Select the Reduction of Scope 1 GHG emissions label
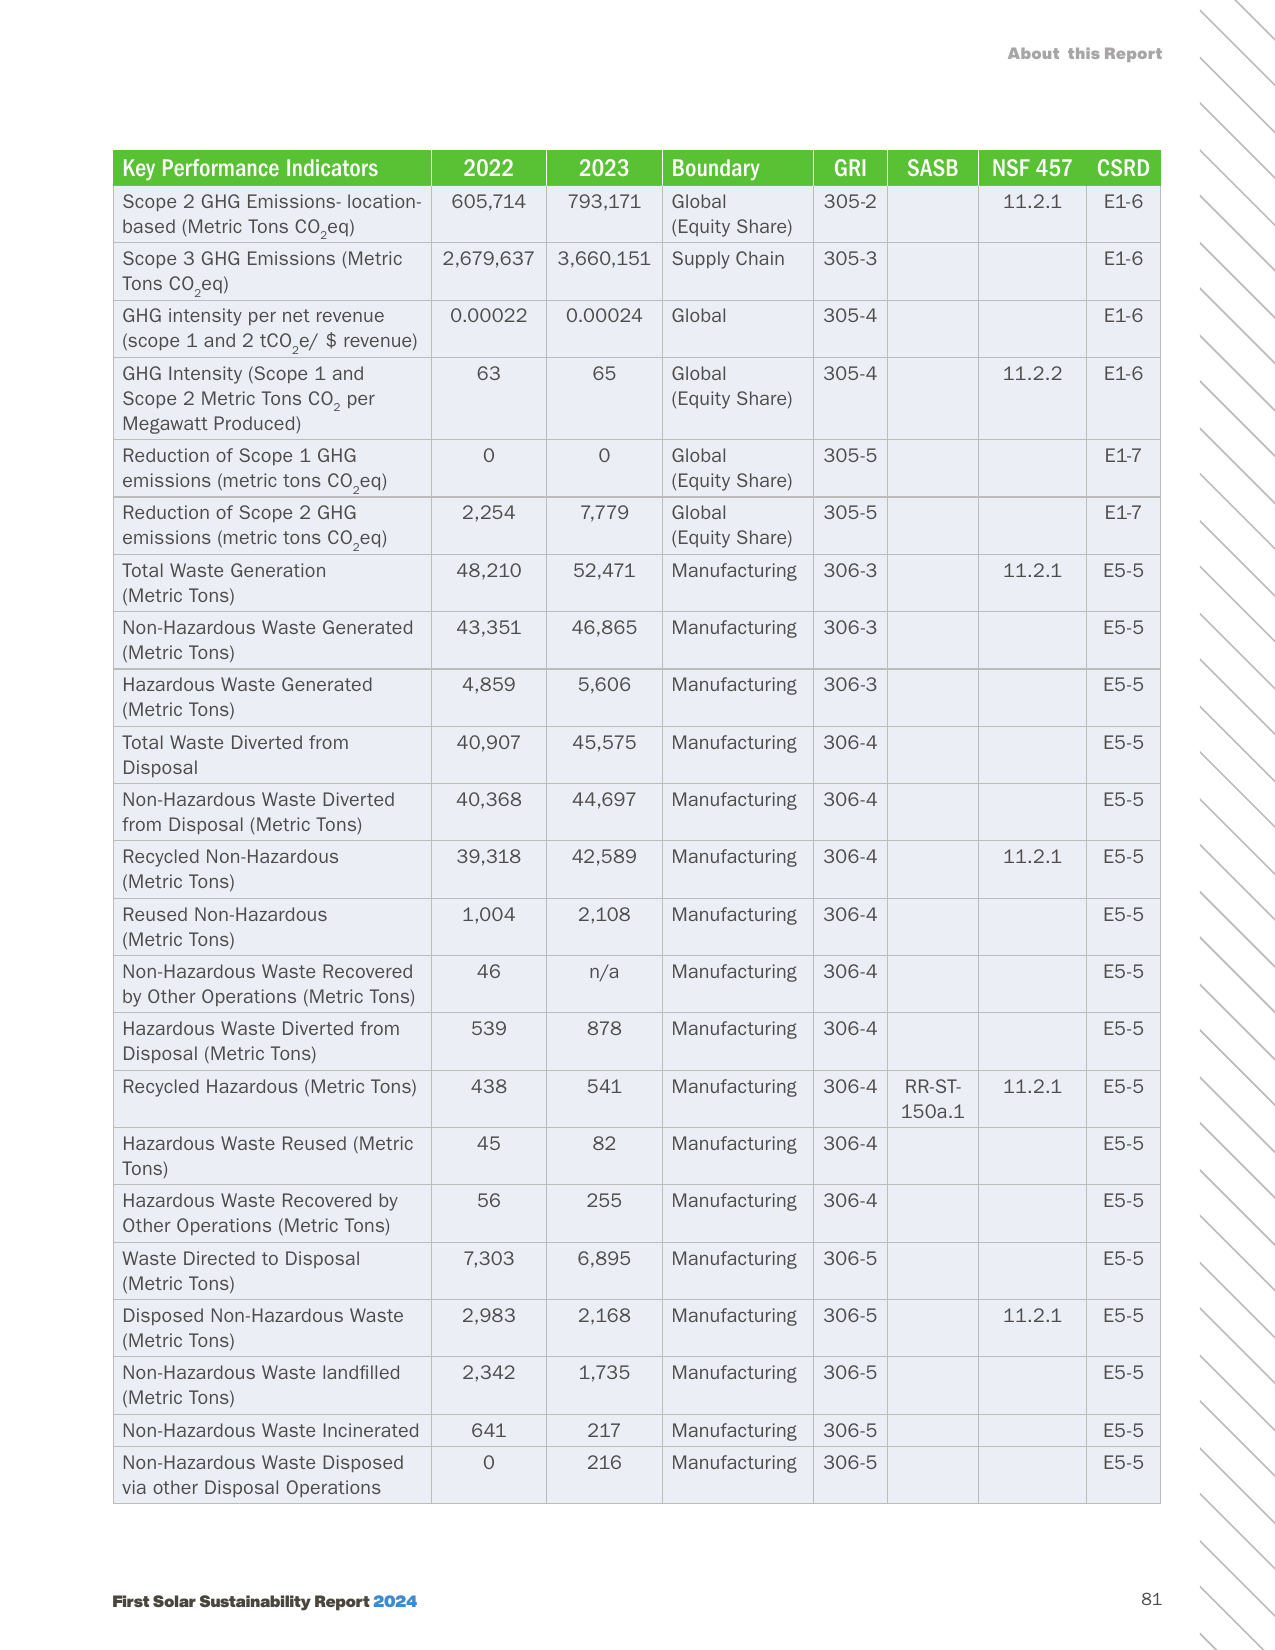Viewport: 1275px width, 1650px height. (x=255, y=468)
